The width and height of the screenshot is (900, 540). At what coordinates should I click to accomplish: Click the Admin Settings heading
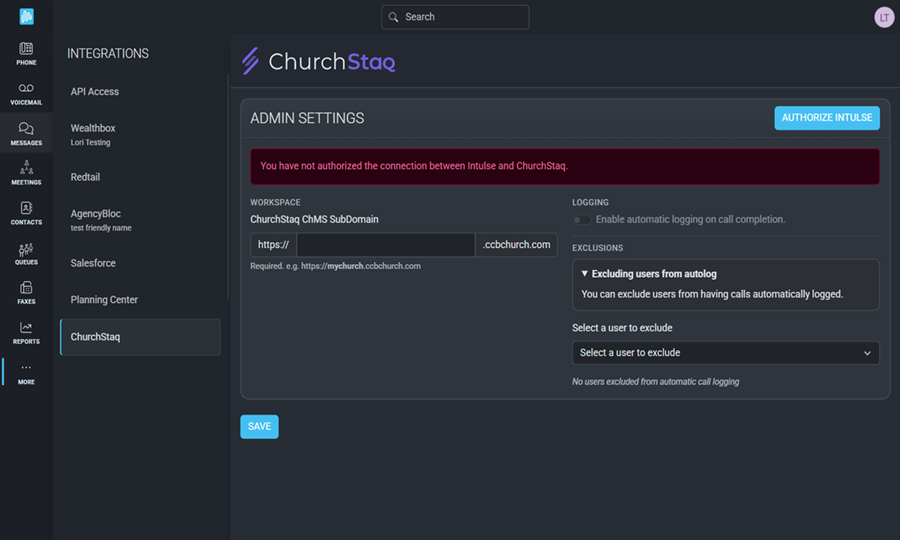307,118
